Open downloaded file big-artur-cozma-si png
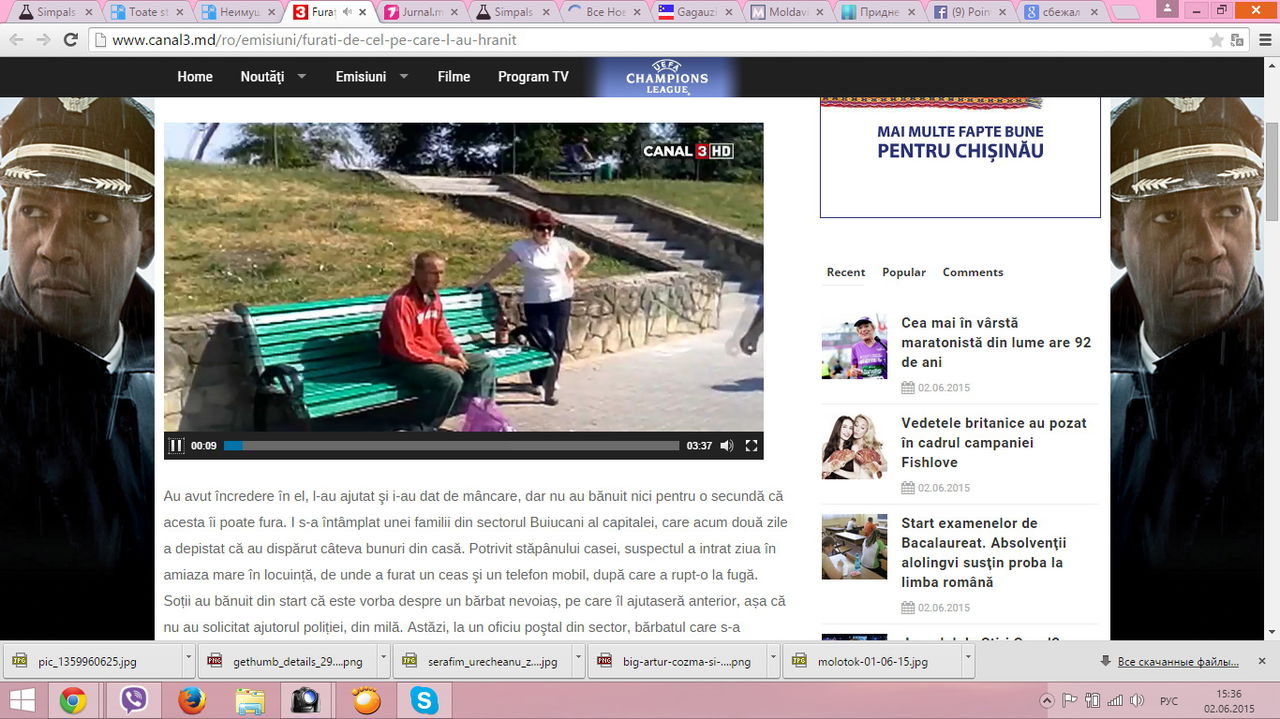1280x719 pixels. click(675, 661)
